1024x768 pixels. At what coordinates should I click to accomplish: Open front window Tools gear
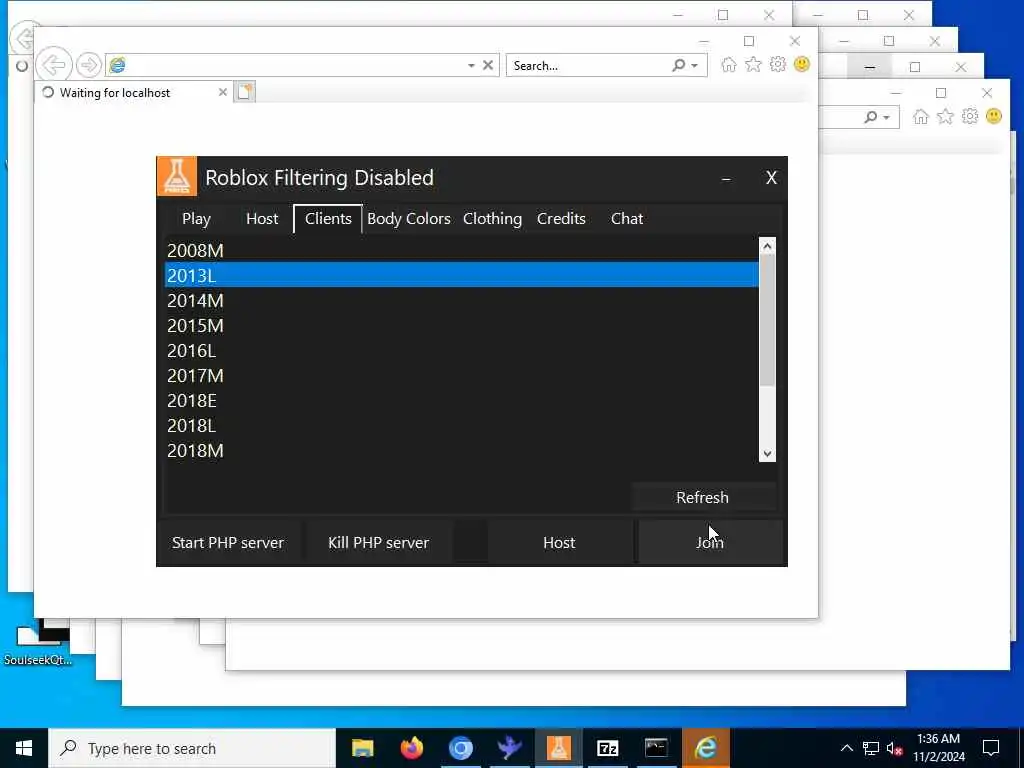pos(777,65)
